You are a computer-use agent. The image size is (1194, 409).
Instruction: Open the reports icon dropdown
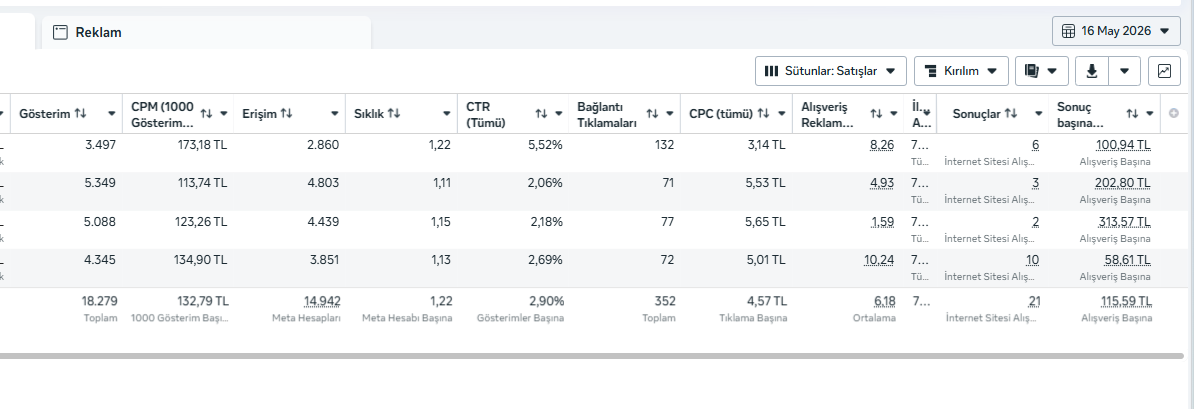point(1041,71)
